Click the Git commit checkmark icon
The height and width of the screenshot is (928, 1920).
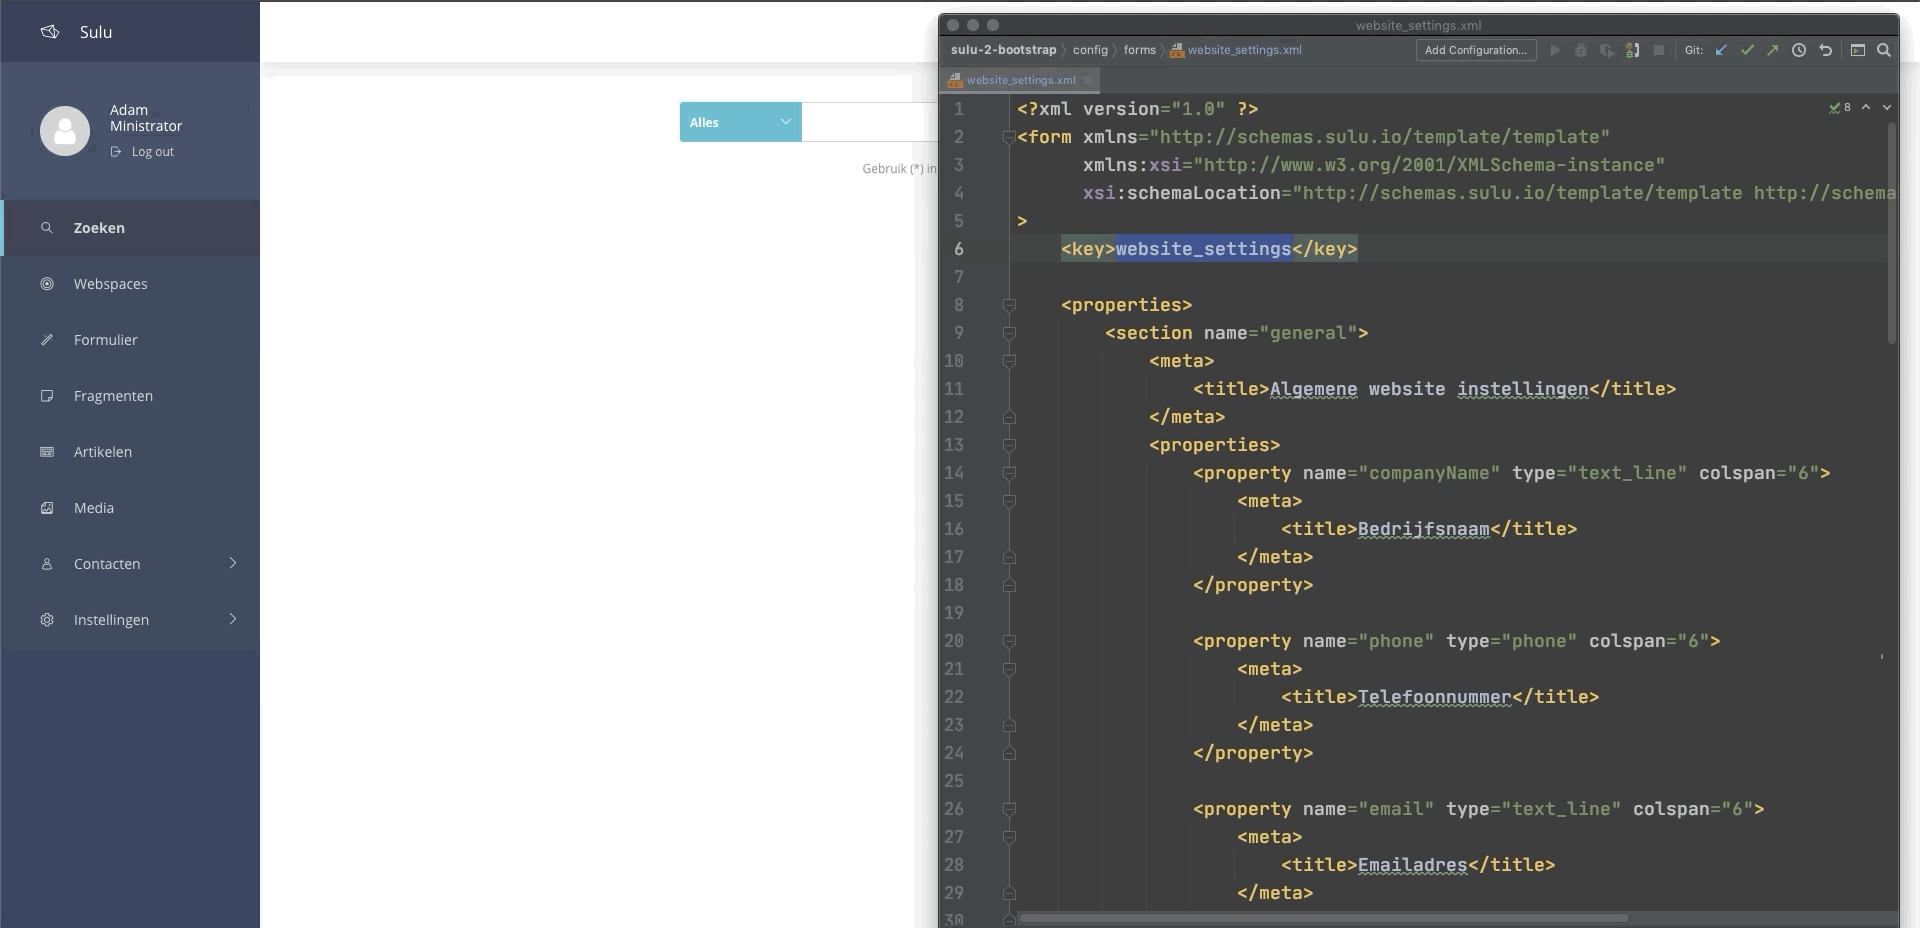[x=1747, y=50]
